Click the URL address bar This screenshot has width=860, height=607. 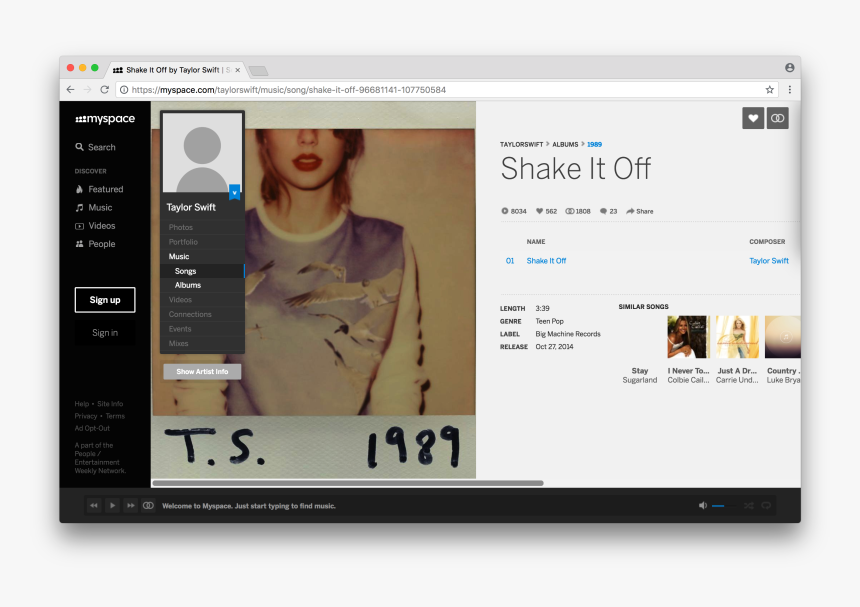click(x=446, y=89)
